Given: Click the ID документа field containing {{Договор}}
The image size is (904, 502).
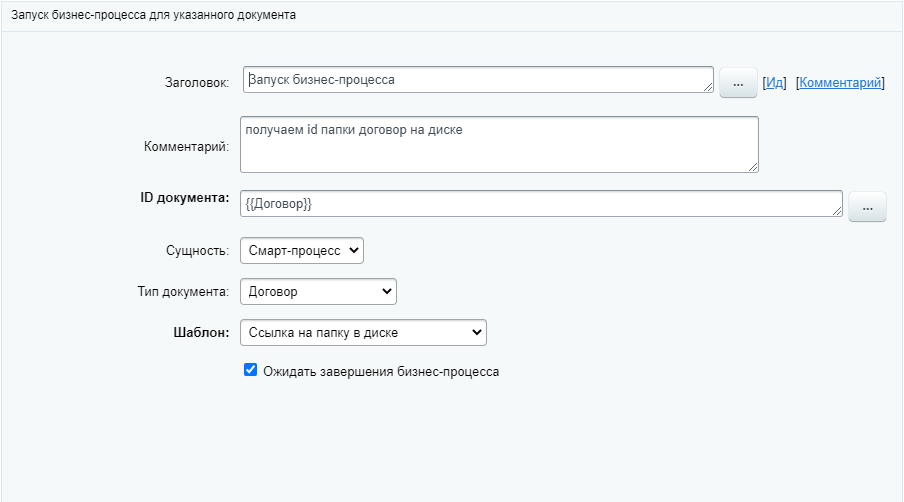Looking at the screenshot, I should point(540,203).
